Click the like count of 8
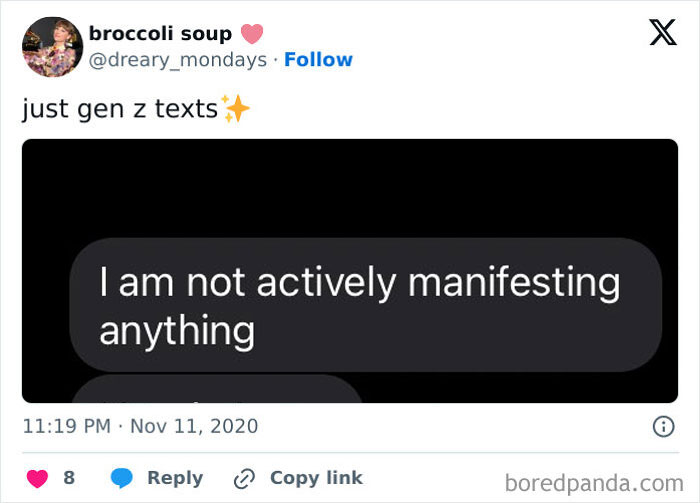This screenshot has width=700, height=503. [69, 478]
